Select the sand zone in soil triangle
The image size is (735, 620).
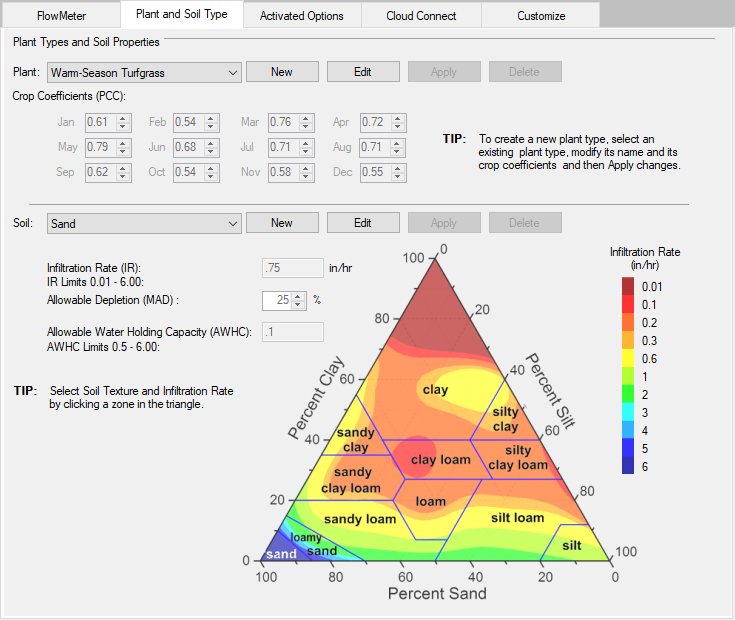click(281, 554)
